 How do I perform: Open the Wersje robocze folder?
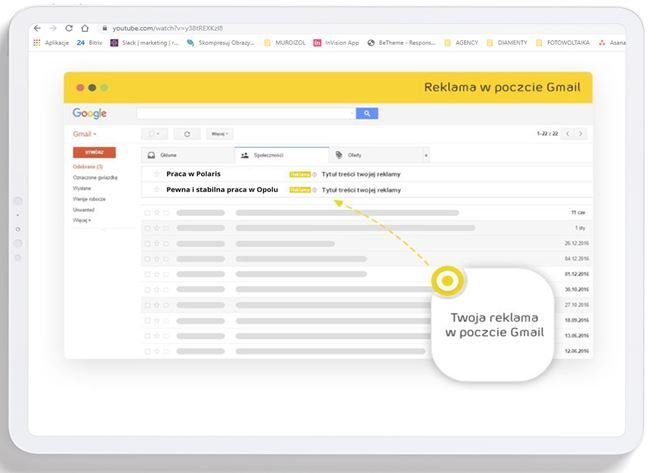click(x=89, y=199)
